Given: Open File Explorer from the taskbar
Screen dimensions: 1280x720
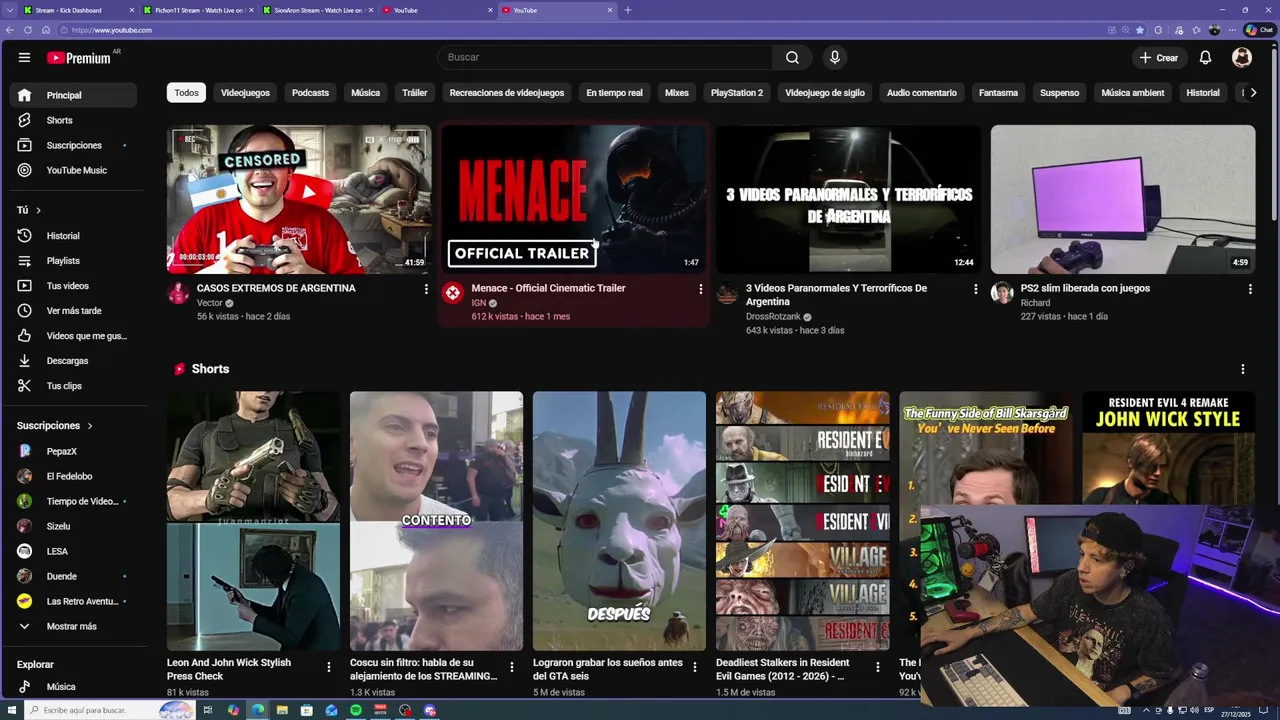Looking at the screenshot, I should coord(282,710).
